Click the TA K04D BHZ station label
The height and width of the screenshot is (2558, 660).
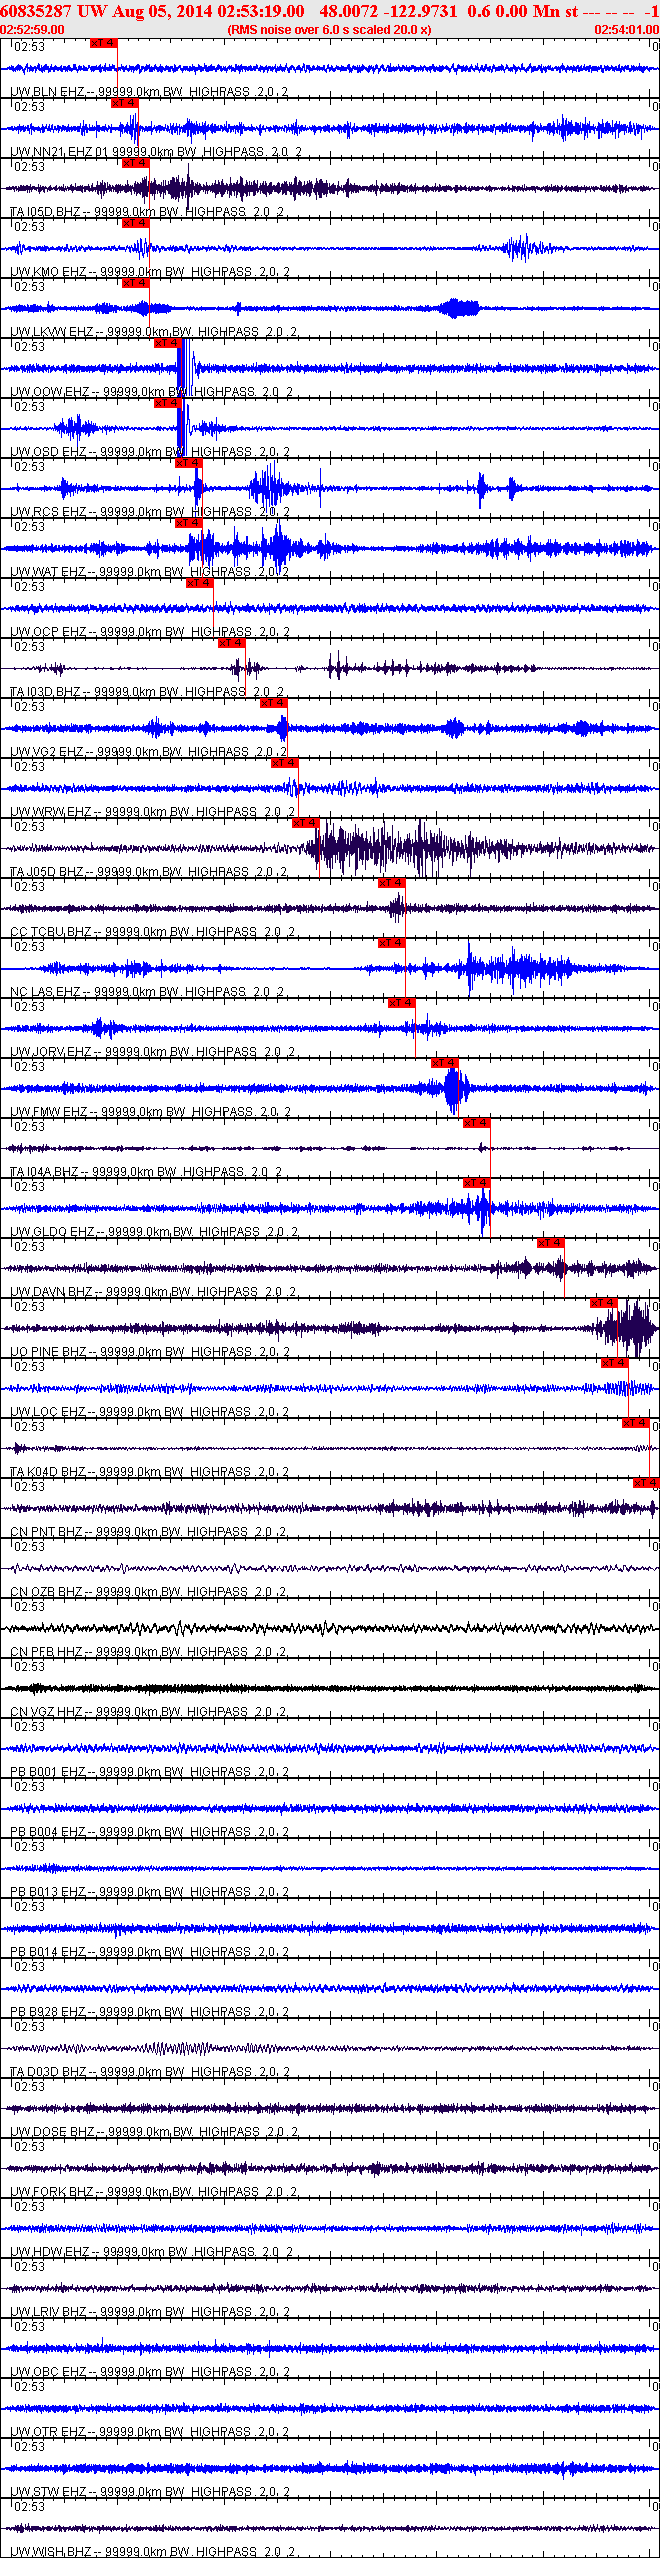(150, 1472)
